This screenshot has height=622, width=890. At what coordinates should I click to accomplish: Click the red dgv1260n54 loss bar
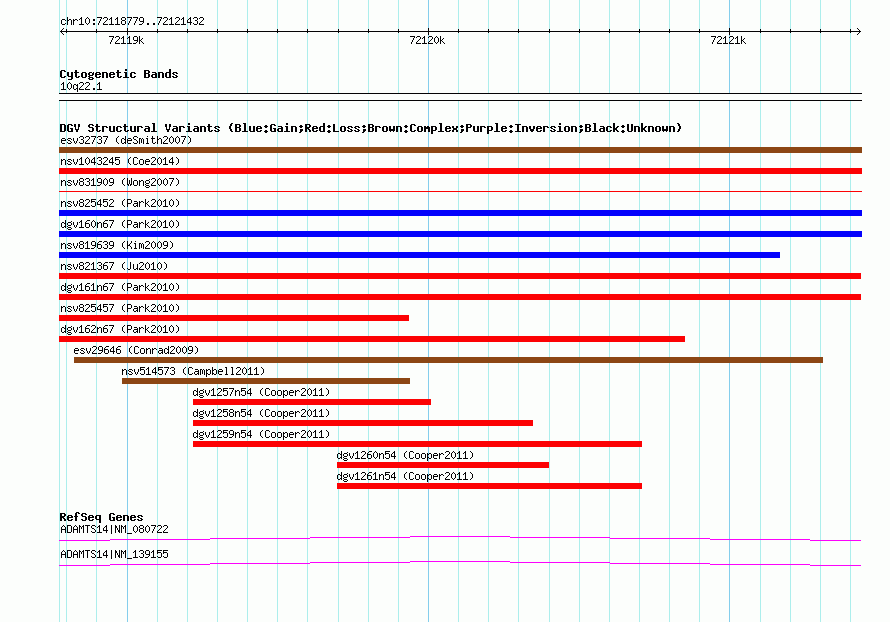pyautogui.click(x=443, y=465)
